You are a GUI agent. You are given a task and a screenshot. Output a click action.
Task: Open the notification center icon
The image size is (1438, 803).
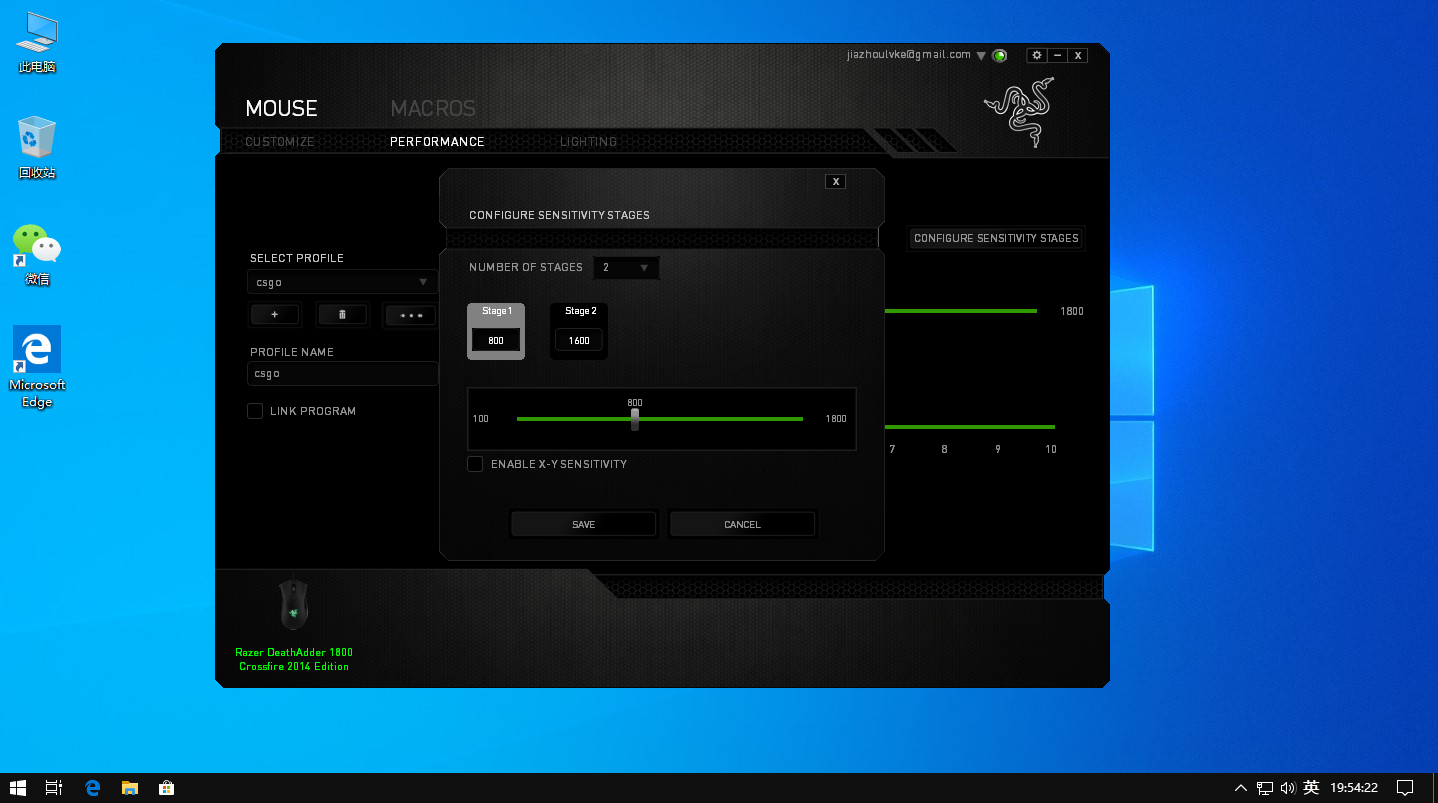coord(1404,788)
